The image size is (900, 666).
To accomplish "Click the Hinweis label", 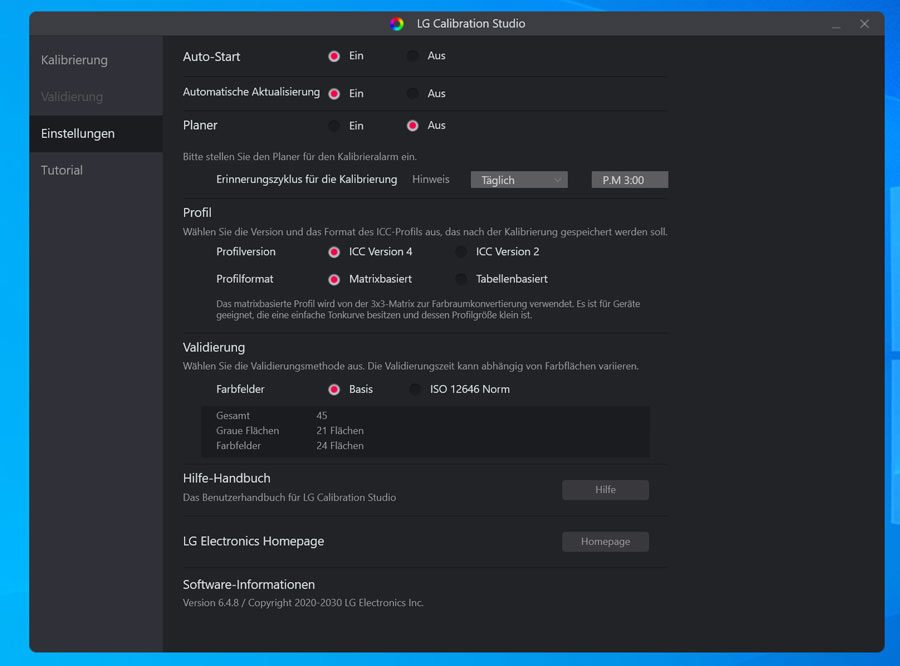I will tap(430, 179).
